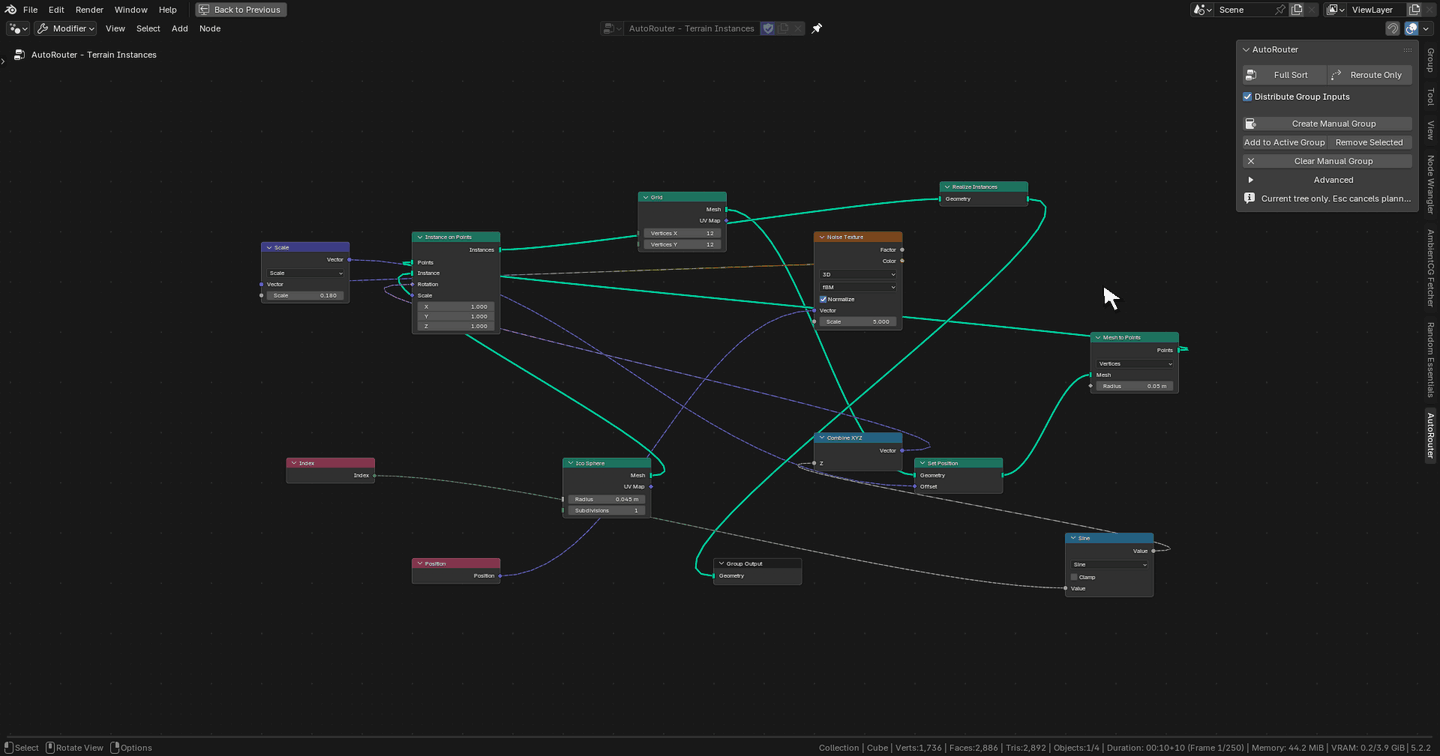Switch to the Node Wrangler sidebar tab
This screenshot has width=1440, height=756.
[x=1430, y=185]
